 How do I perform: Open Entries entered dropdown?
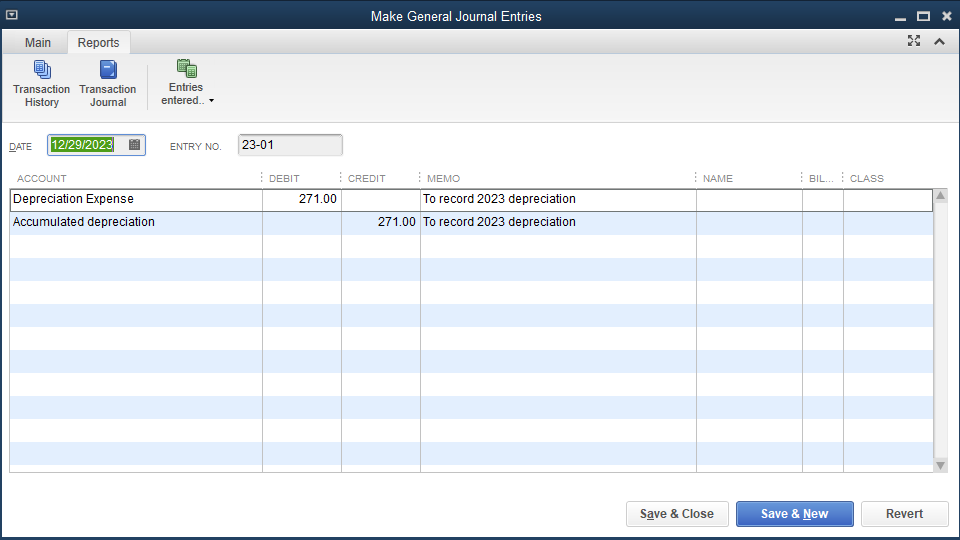coord(187,83)
